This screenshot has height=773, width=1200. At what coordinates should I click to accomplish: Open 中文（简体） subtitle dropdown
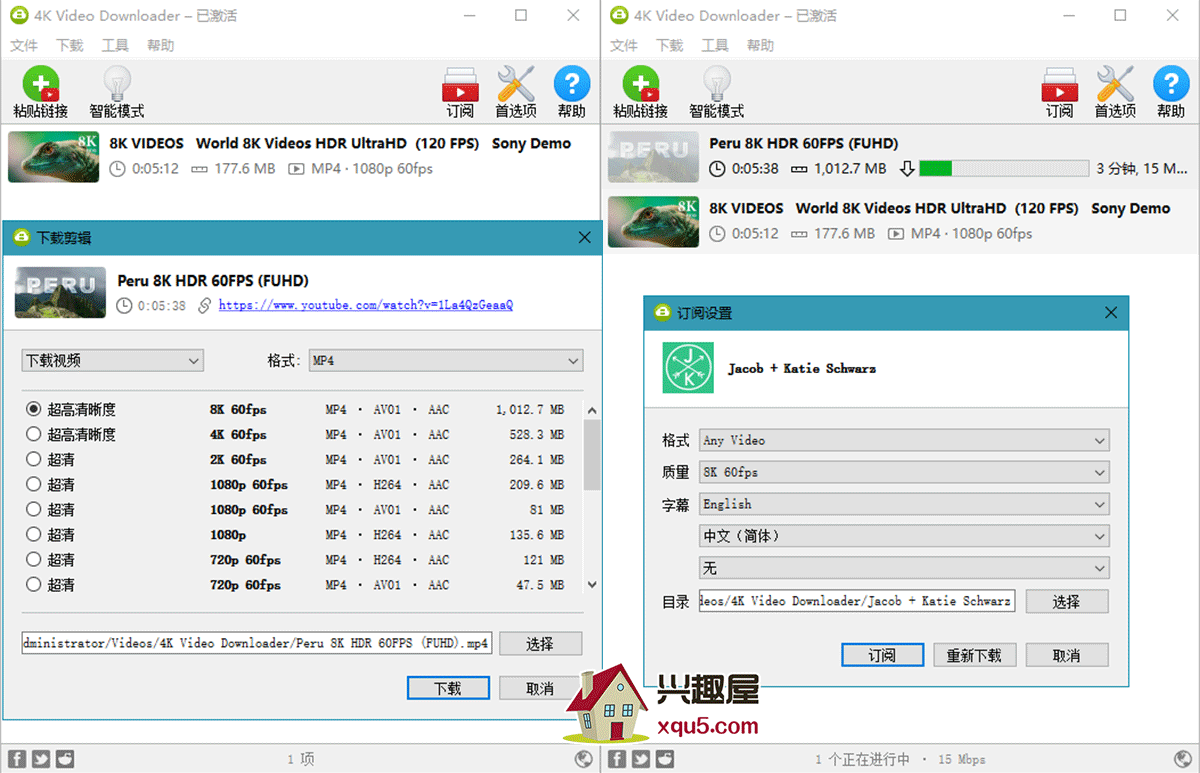(904, 536)
